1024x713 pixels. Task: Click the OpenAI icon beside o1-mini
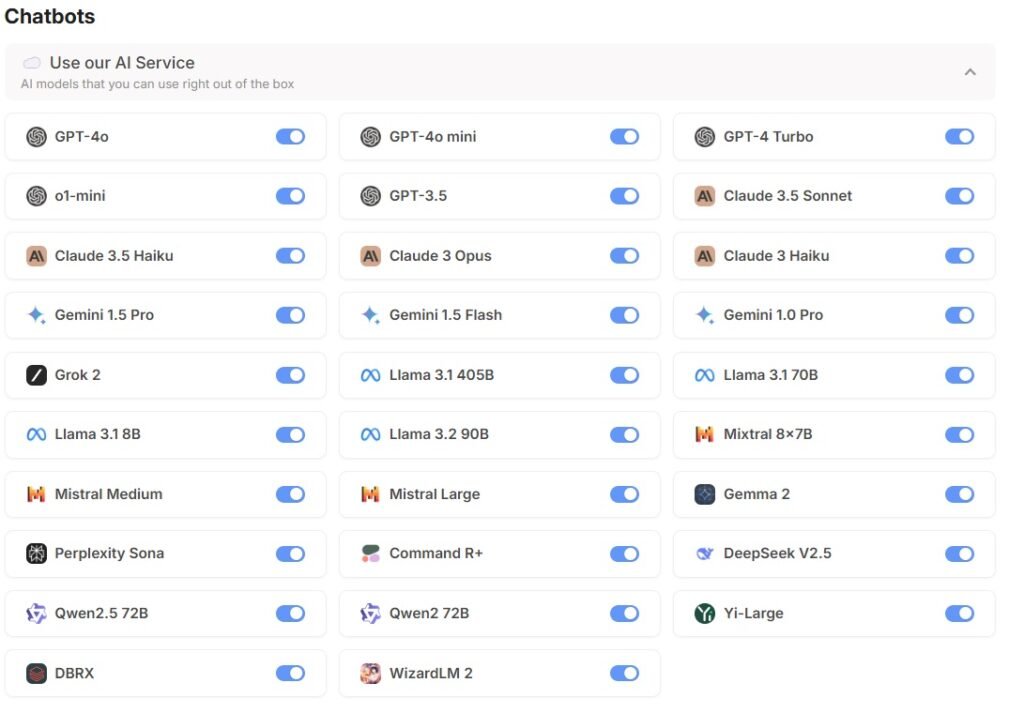[x=37, y=196]
